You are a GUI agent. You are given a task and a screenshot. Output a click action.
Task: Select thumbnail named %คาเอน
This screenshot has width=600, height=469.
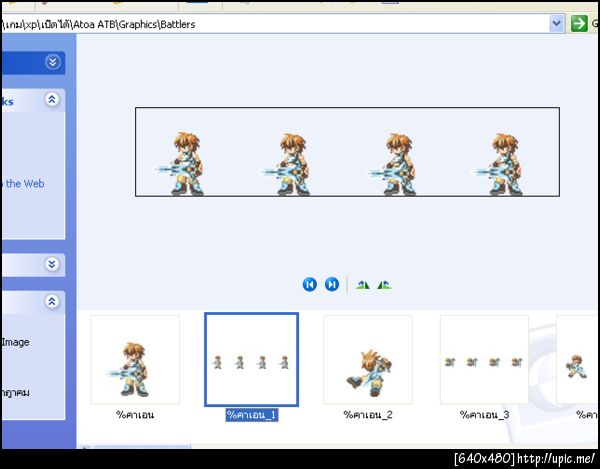pos(135,360)
